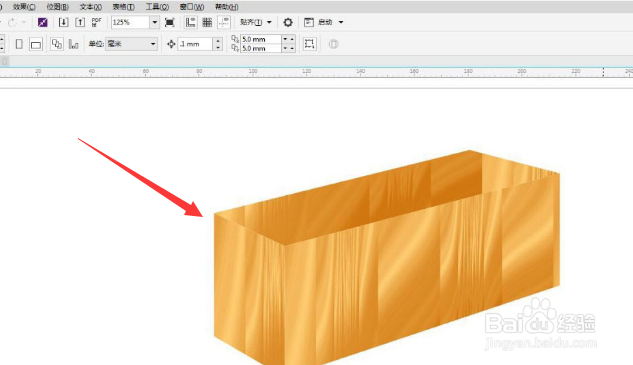
Task: Click the current page layout icon
Action: pos(73,44)
